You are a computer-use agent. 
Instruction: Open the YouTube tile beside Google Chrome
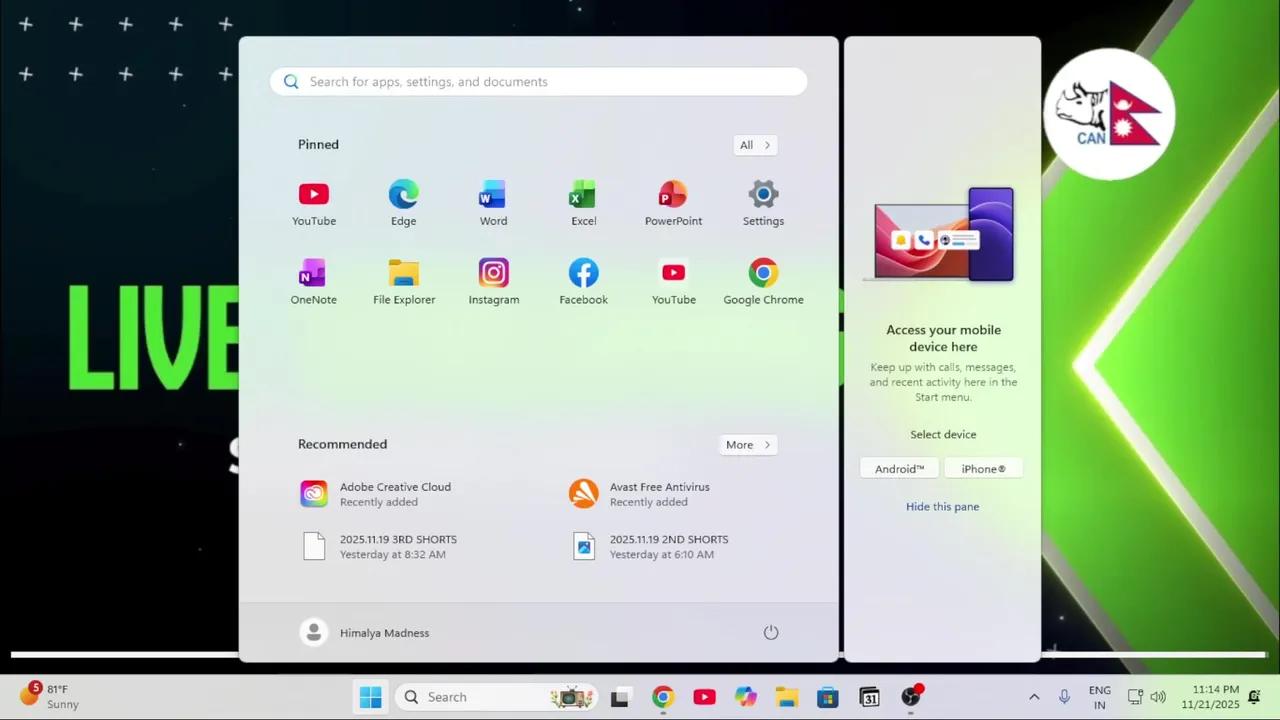(673, 283)
